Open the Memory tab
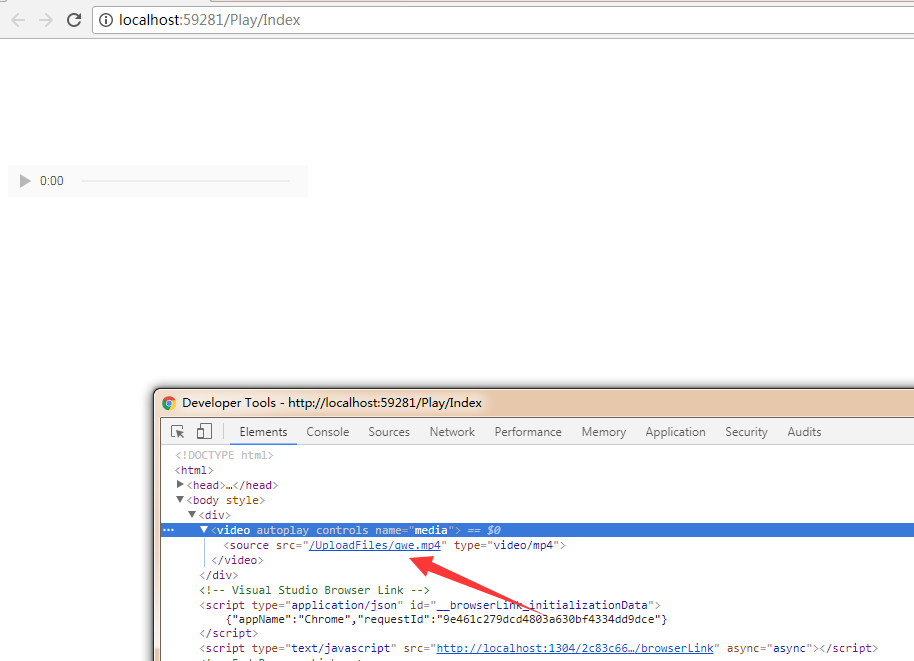The height and width of the screenshot is (661, 914). (603, 432)
